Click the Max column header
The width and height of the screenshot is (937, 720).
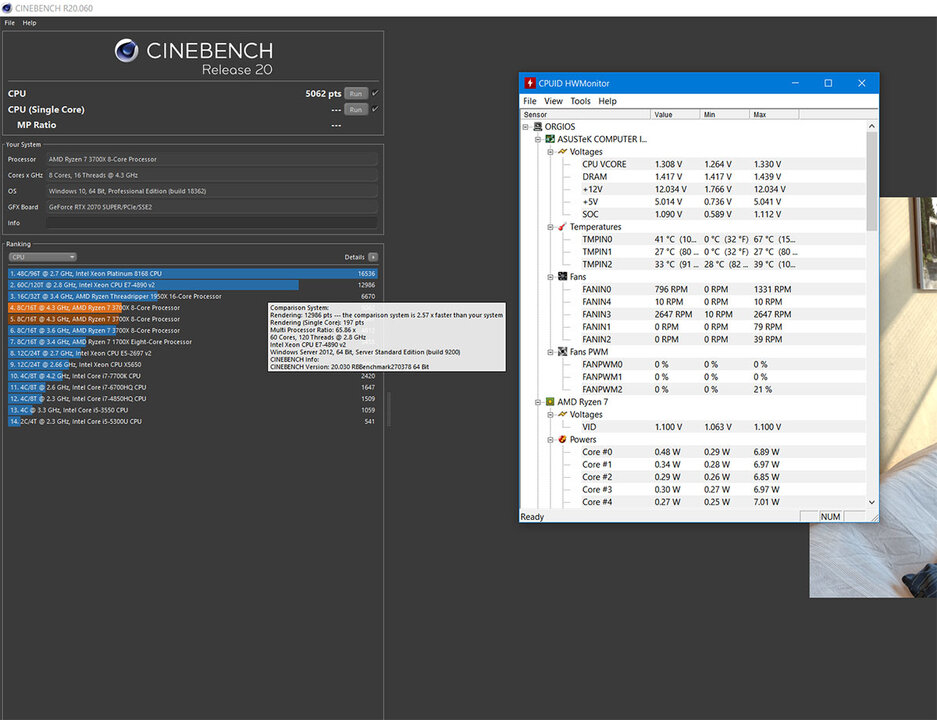click(x=774, y=114)
